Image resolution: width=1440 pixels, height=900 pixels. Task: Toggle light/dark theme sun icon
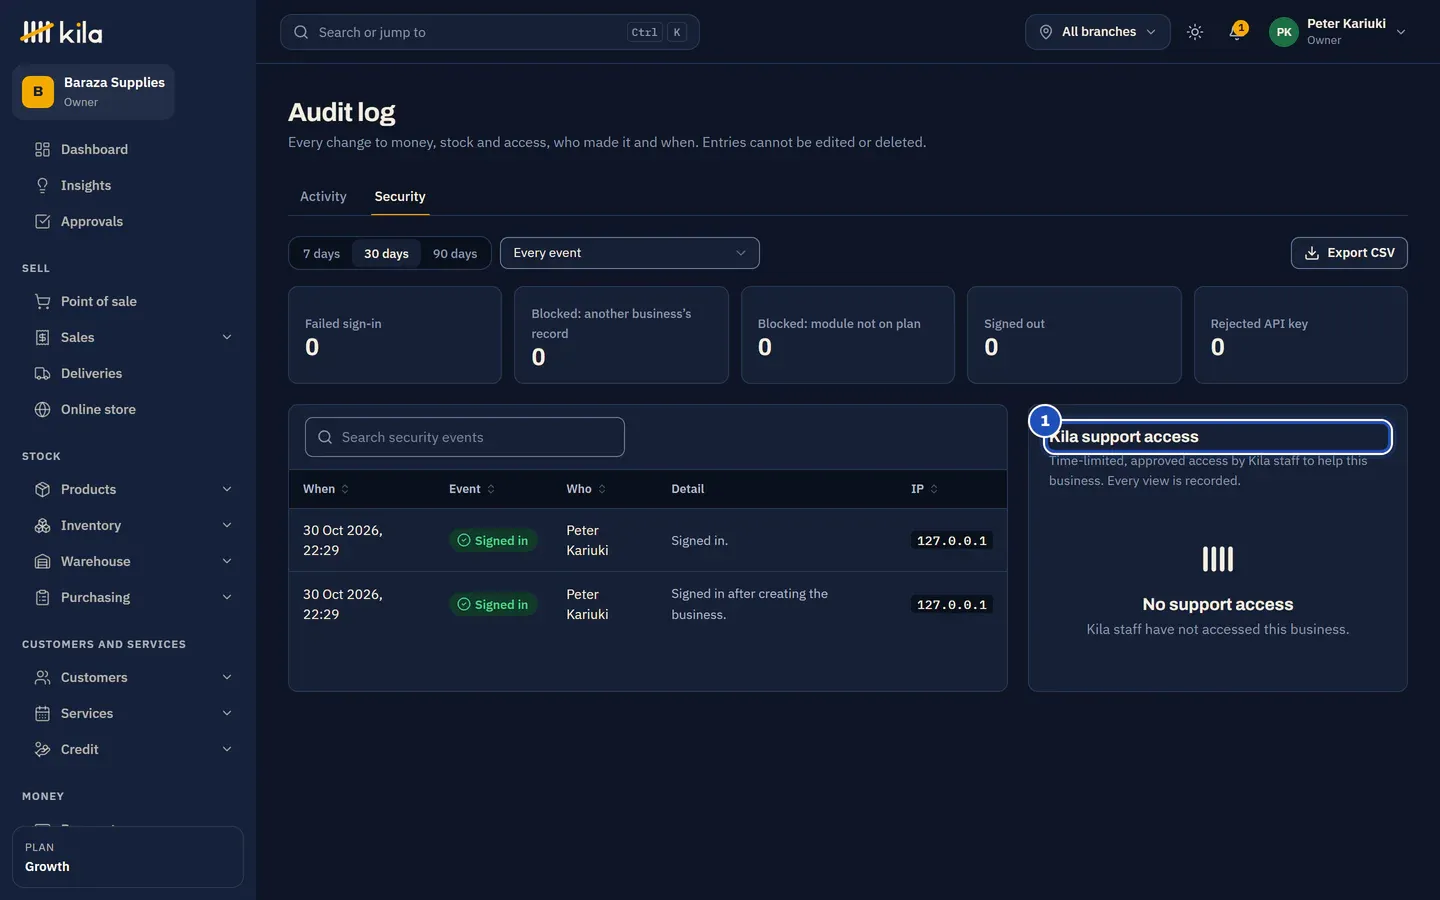[1195, 32]
